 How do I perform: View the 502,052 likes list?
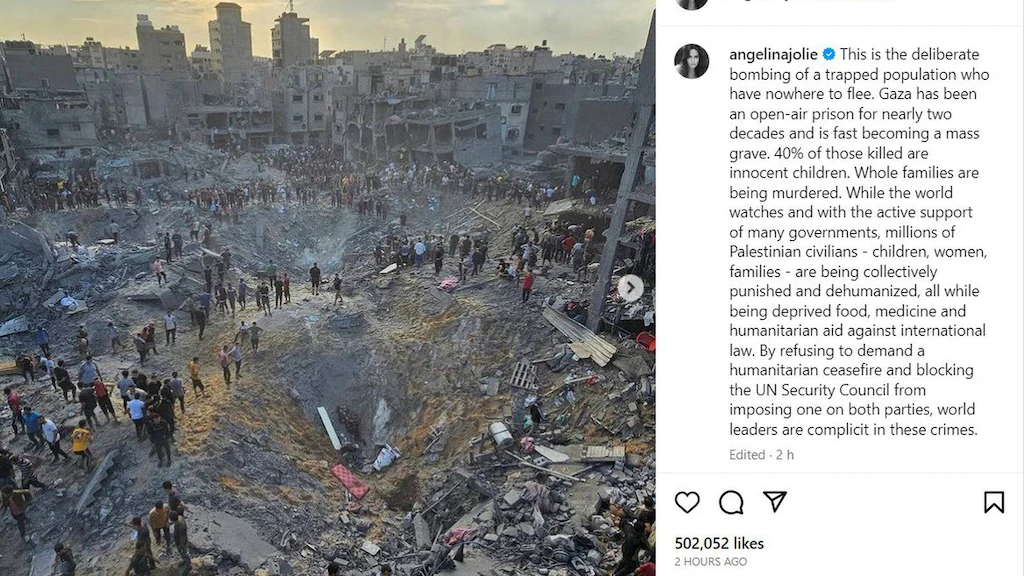point(719,543)
